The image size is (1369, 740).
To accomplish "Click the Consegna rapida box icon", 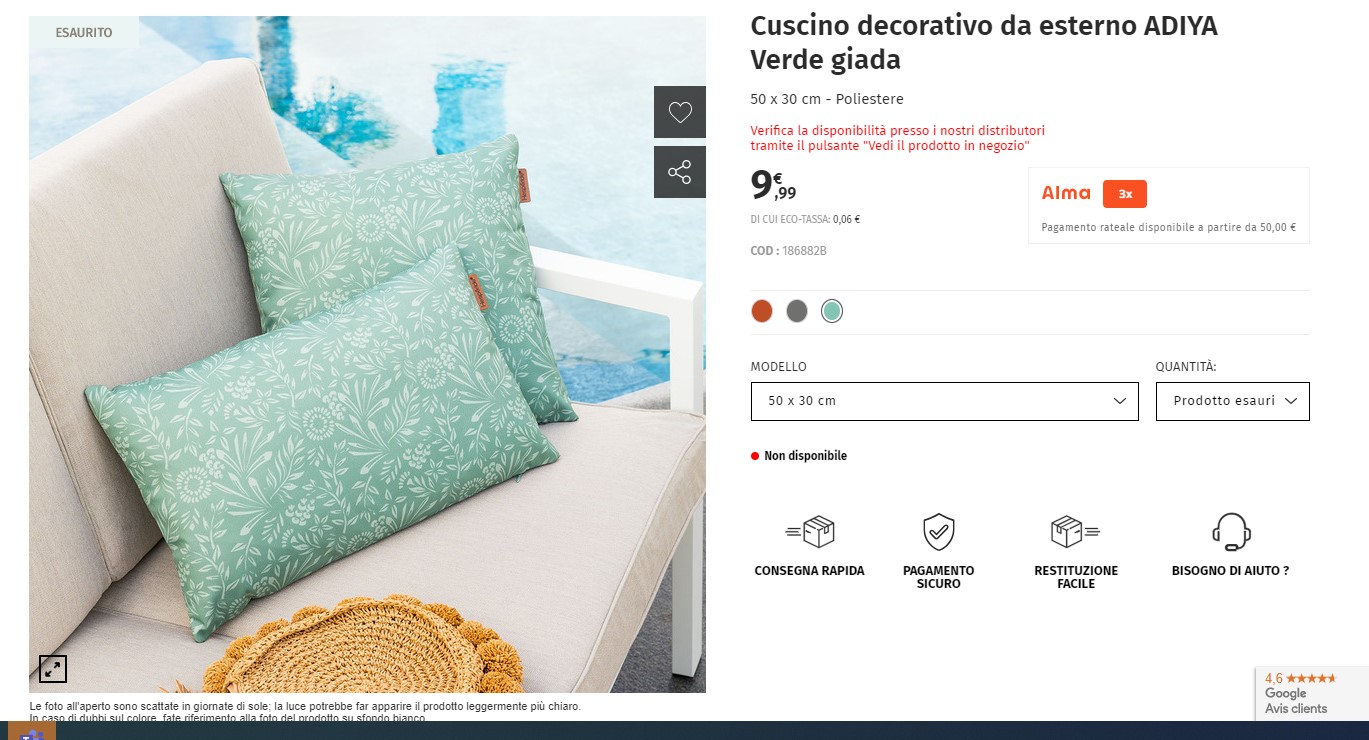I will (x=810, y=531).
